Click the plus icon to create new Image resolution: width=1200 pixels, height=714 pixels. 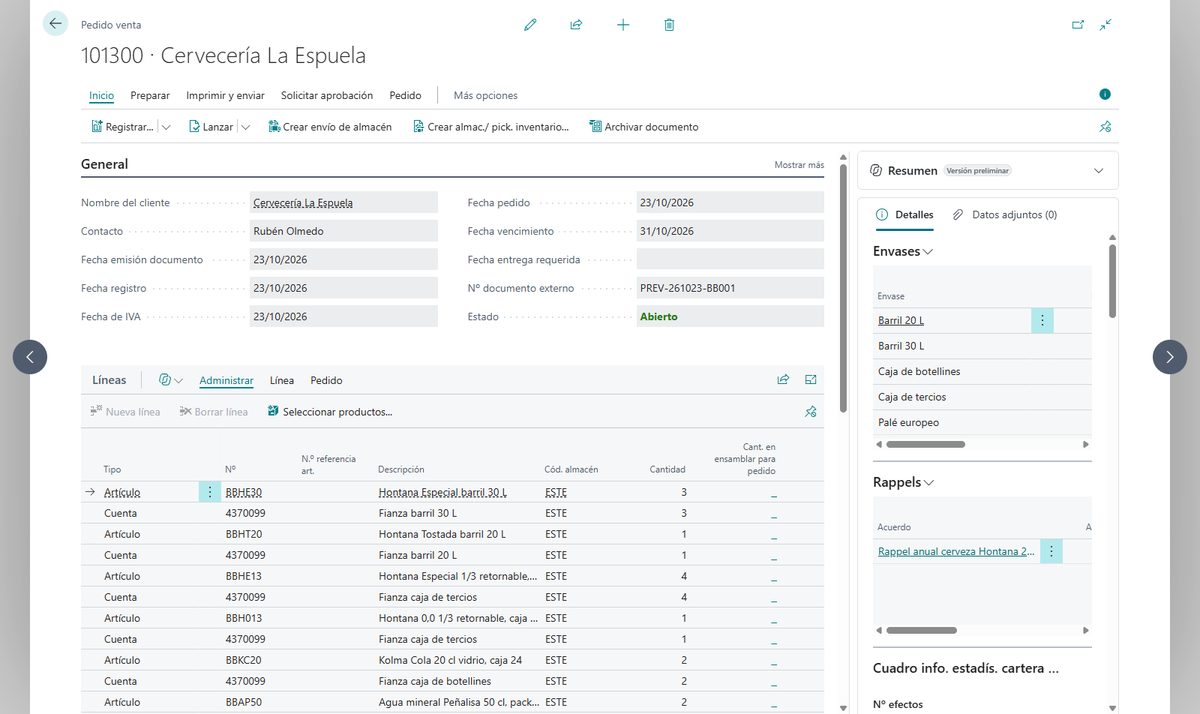click(x=623, y=25)
